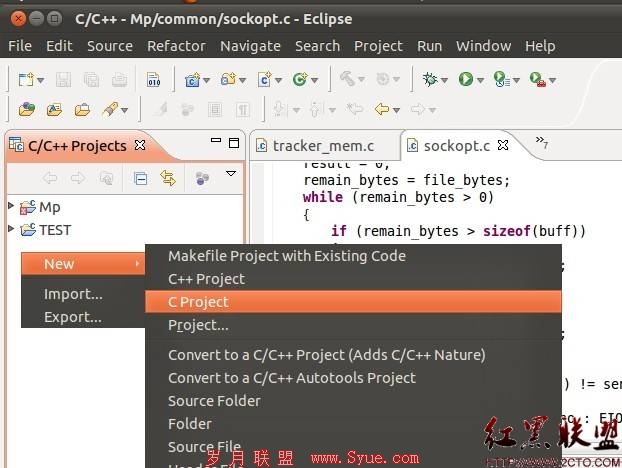Click the Open Task folder icon
The width and height of the screenshot is (622, 468).
pos(82,109)
